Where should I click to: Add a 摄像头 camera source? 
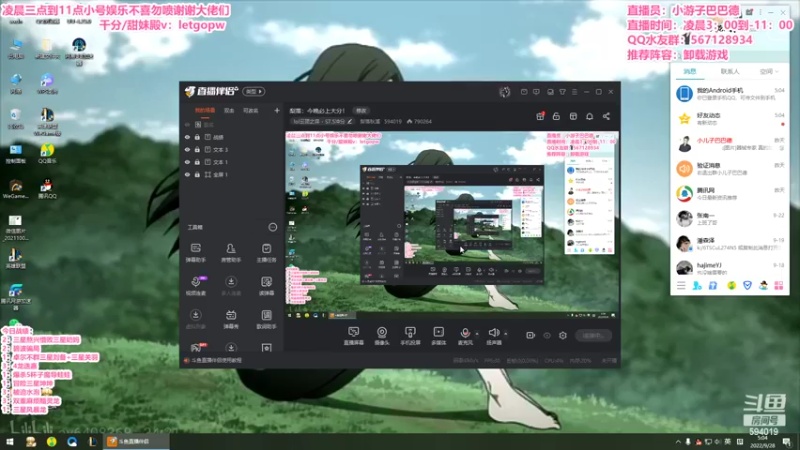(382, 336)
